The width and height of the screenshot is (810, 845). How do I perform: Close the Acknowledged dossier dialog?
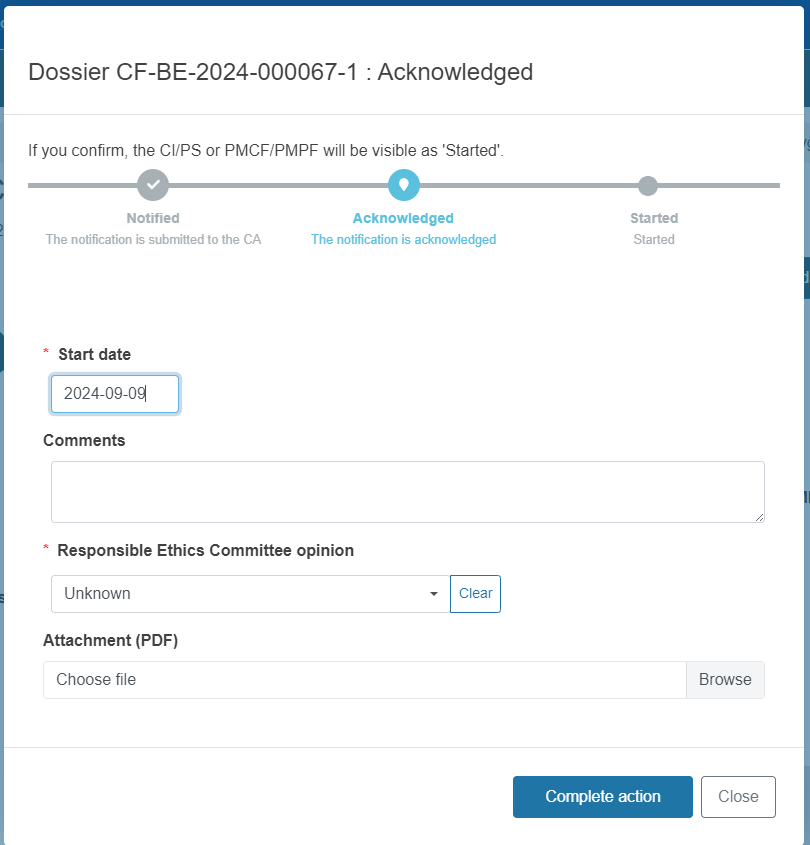tap(738, 796)
